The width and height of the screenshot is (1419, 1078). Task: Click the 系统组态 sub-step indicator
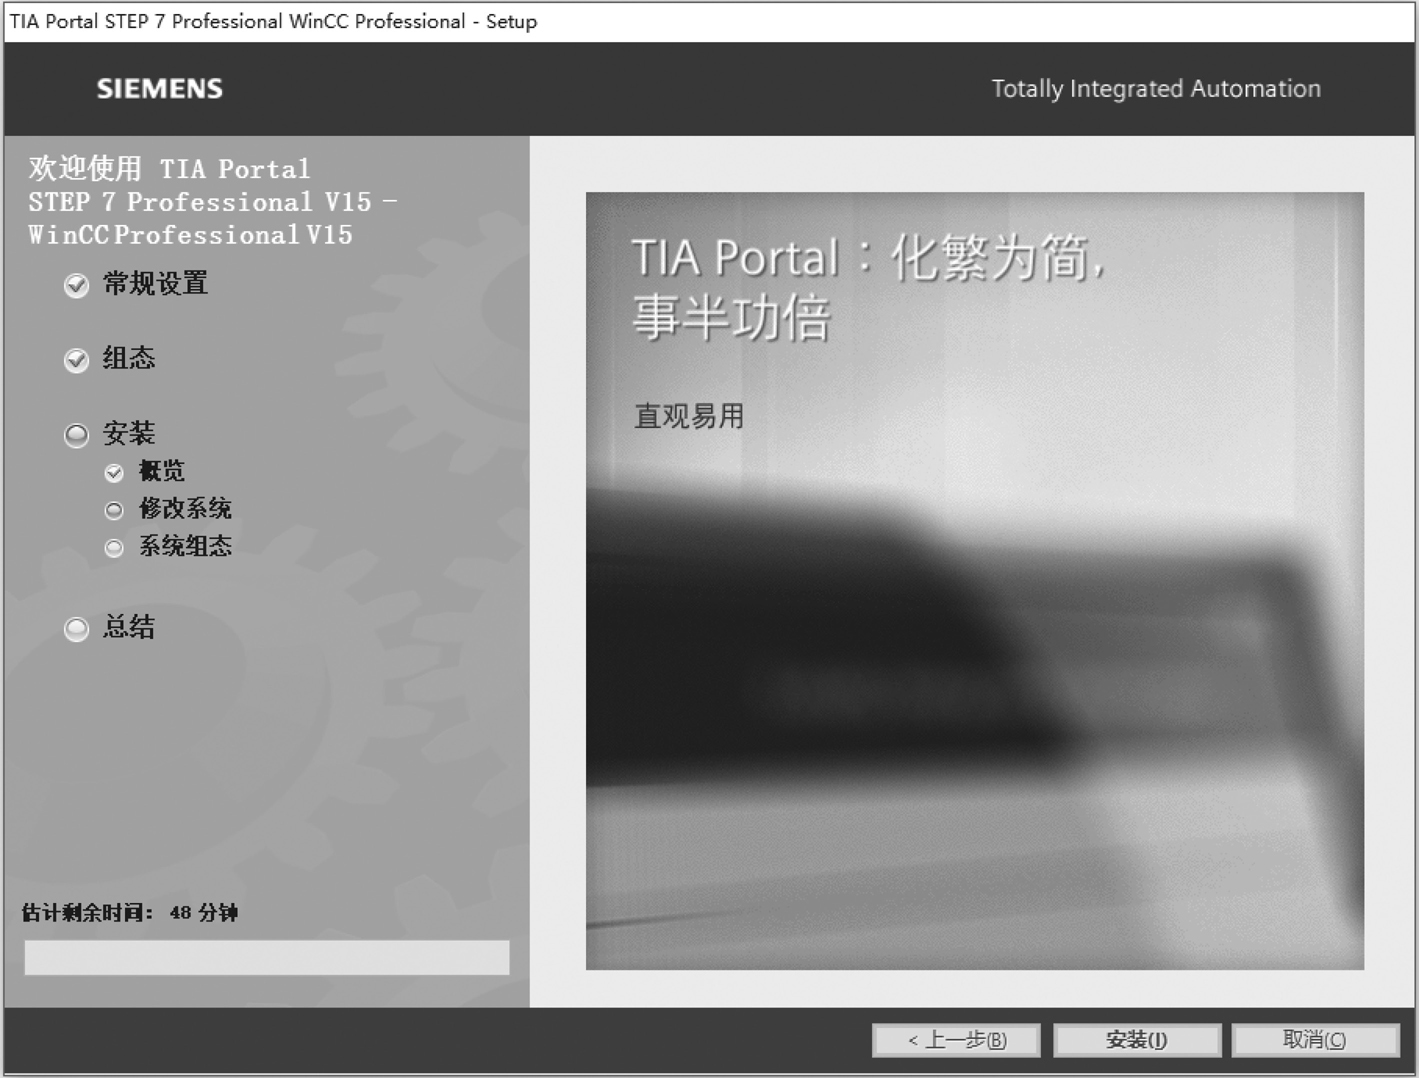(x=114, y=547)
